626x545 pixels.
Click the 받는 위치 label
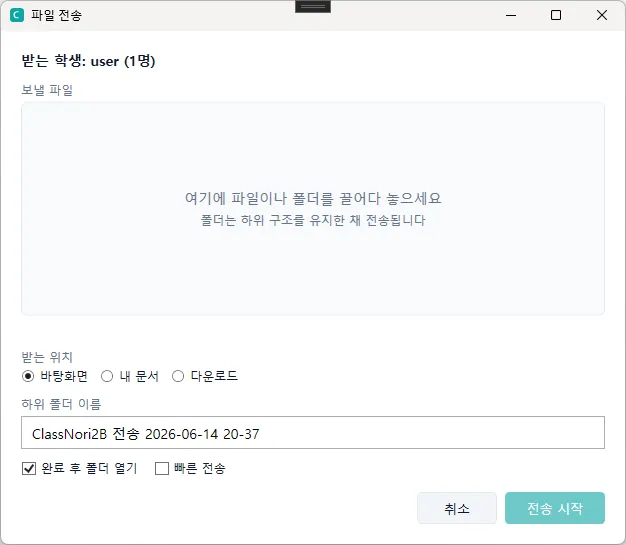(x=47, y=357)
